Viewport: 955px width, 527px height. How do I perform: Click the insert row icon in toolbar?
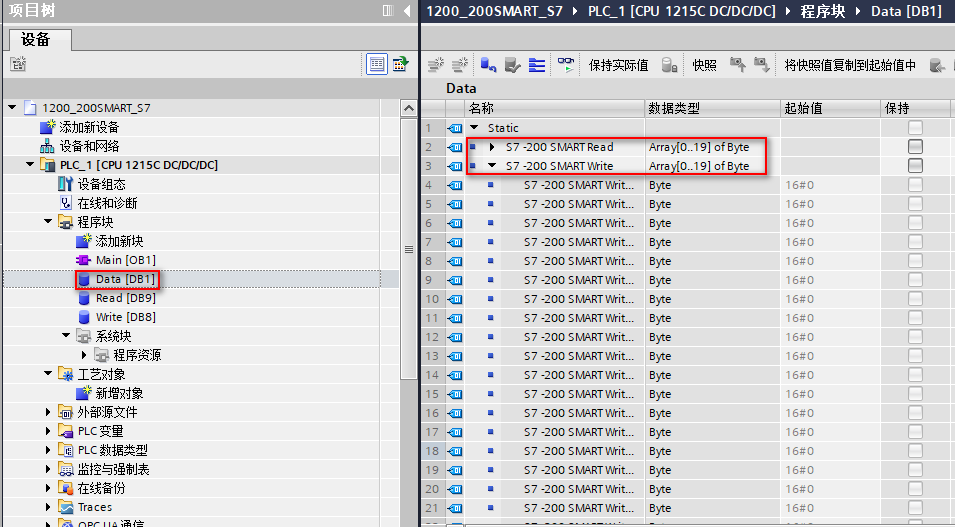[x=435, y=65]
